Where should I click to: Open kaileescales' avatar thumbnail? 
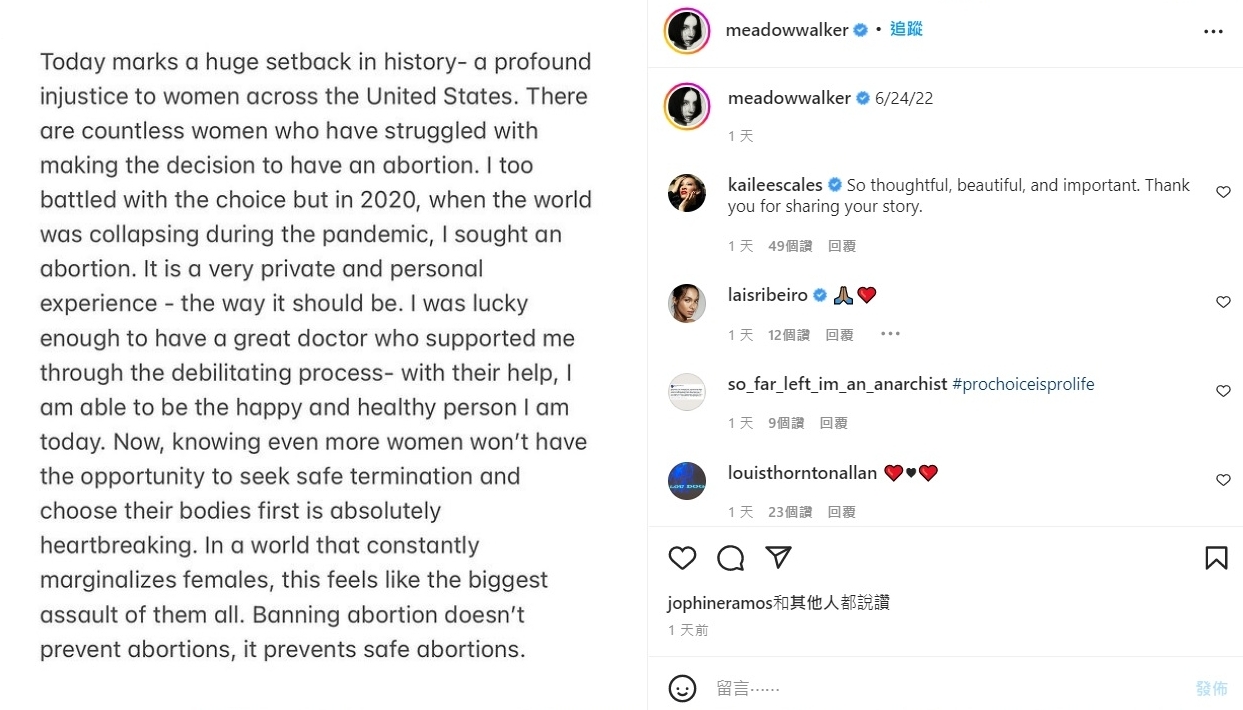pyautogui.click(x=687, y=193)
